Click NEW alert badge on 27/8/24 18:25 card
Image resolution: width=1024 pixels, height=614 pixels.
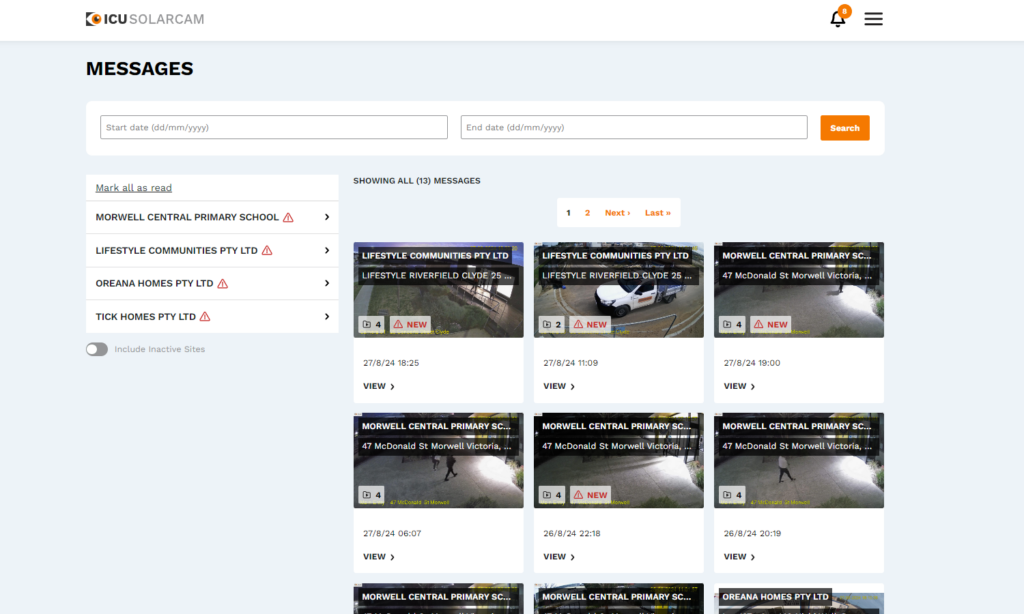coord(410,324)
